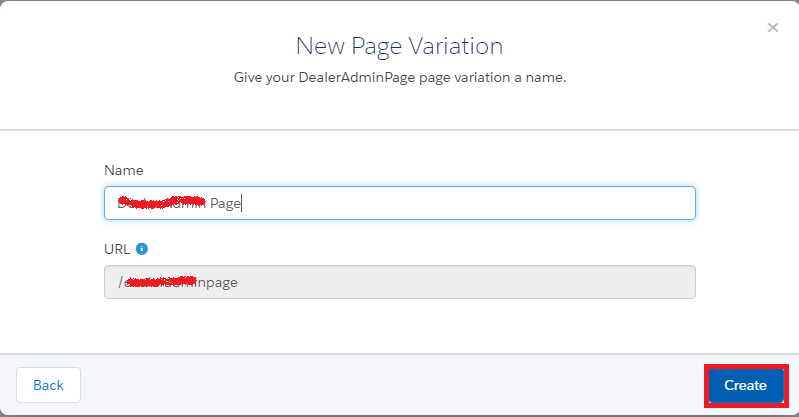Click the empty right end of the URL field
This screenshot has width=799, height=417.
[600, 282]
